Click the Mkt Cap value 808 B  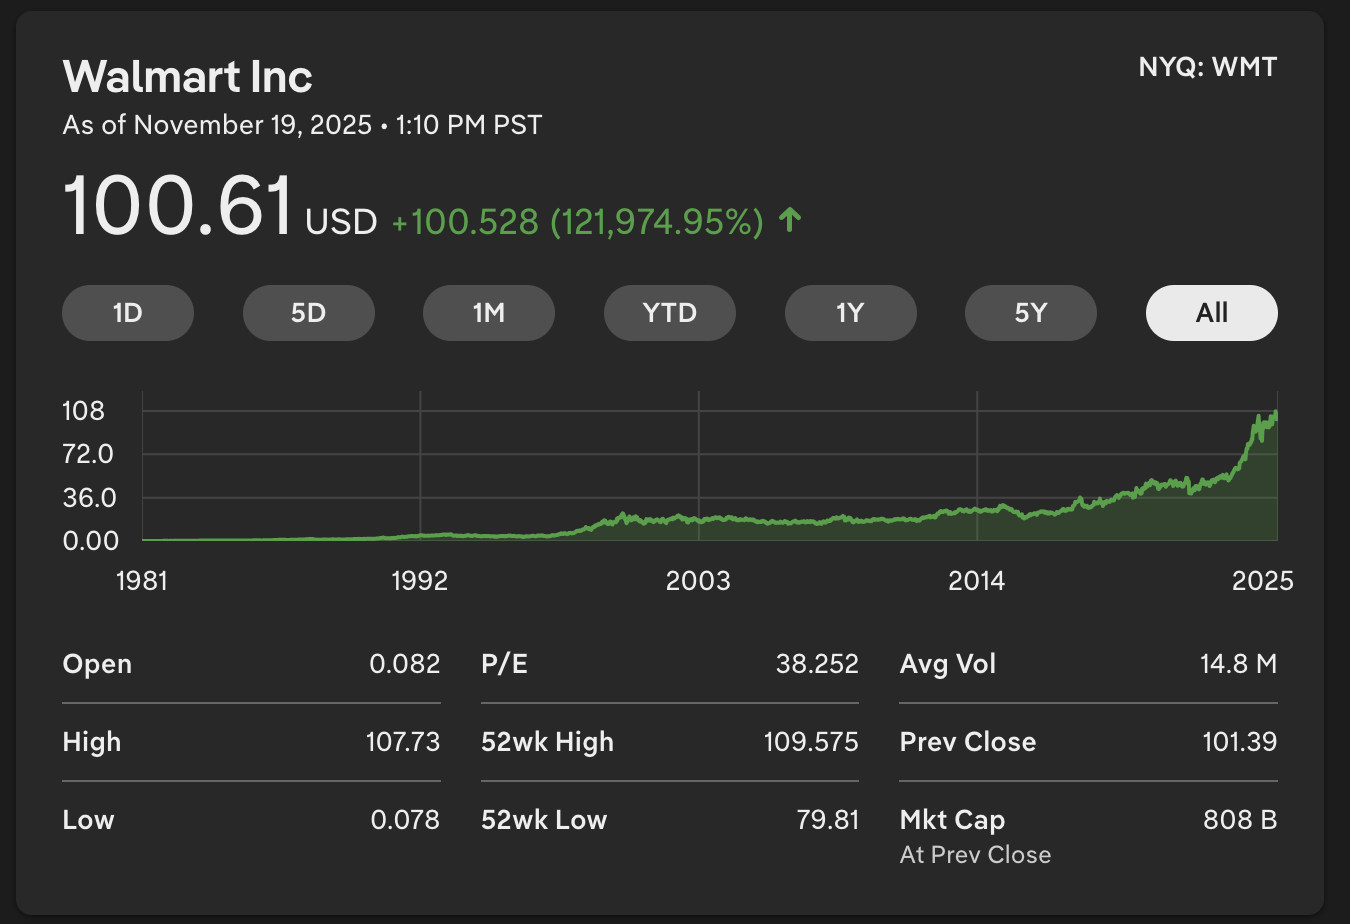(1240, 820)
